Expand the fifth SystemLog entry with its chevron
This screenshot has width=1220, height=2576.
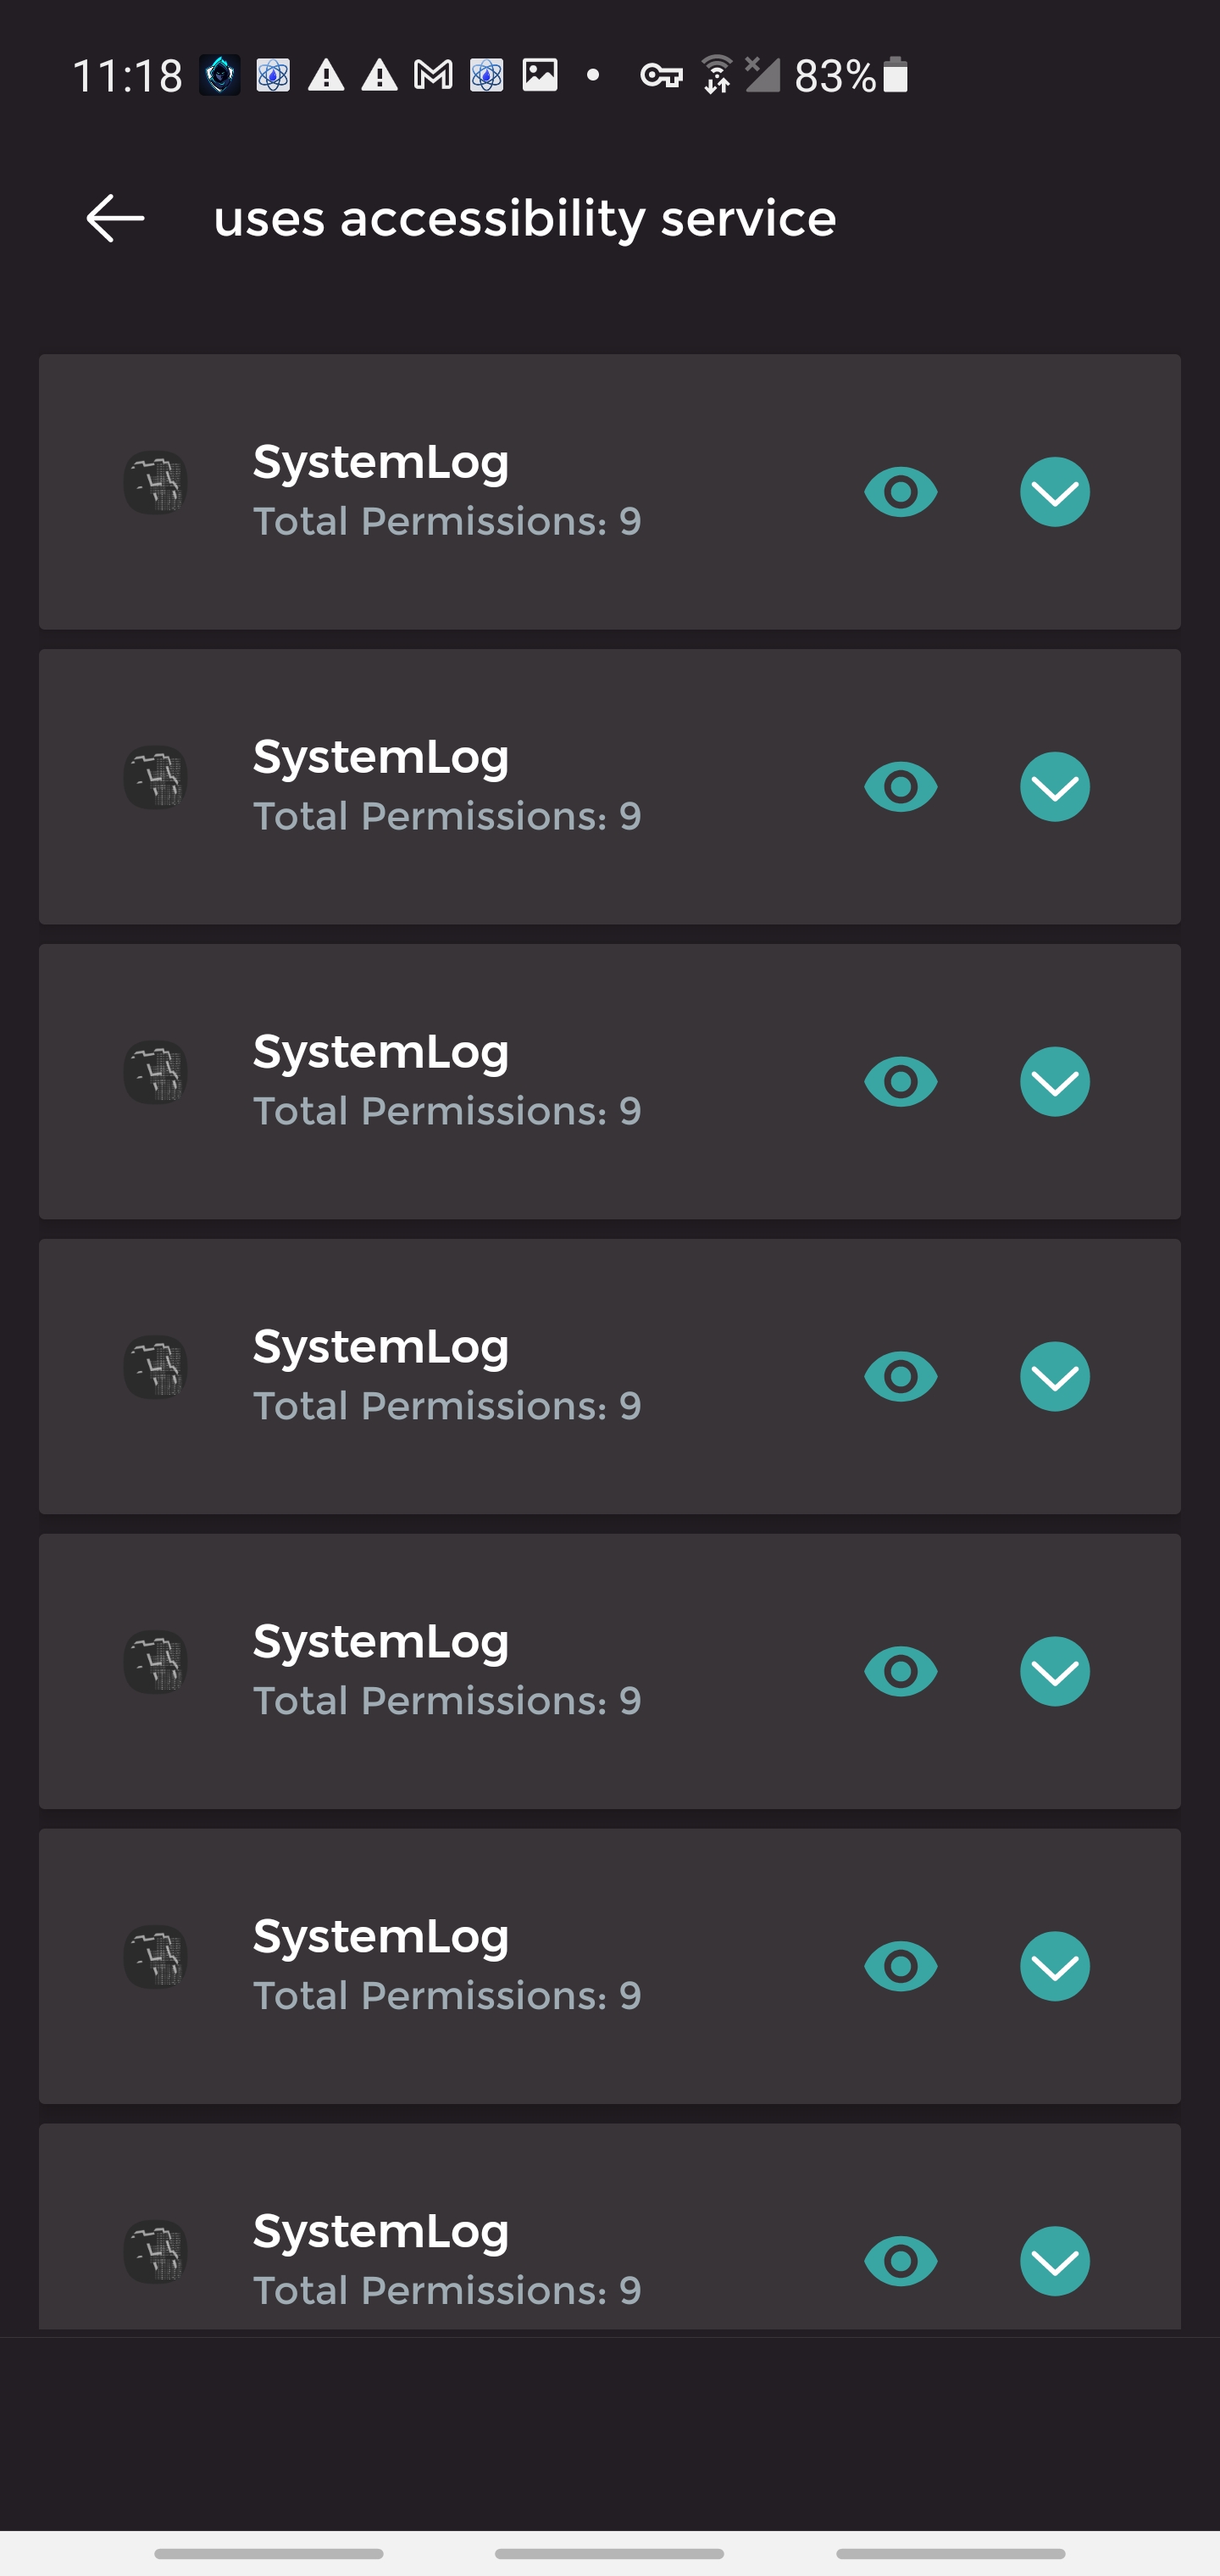coord(1055,1672)
